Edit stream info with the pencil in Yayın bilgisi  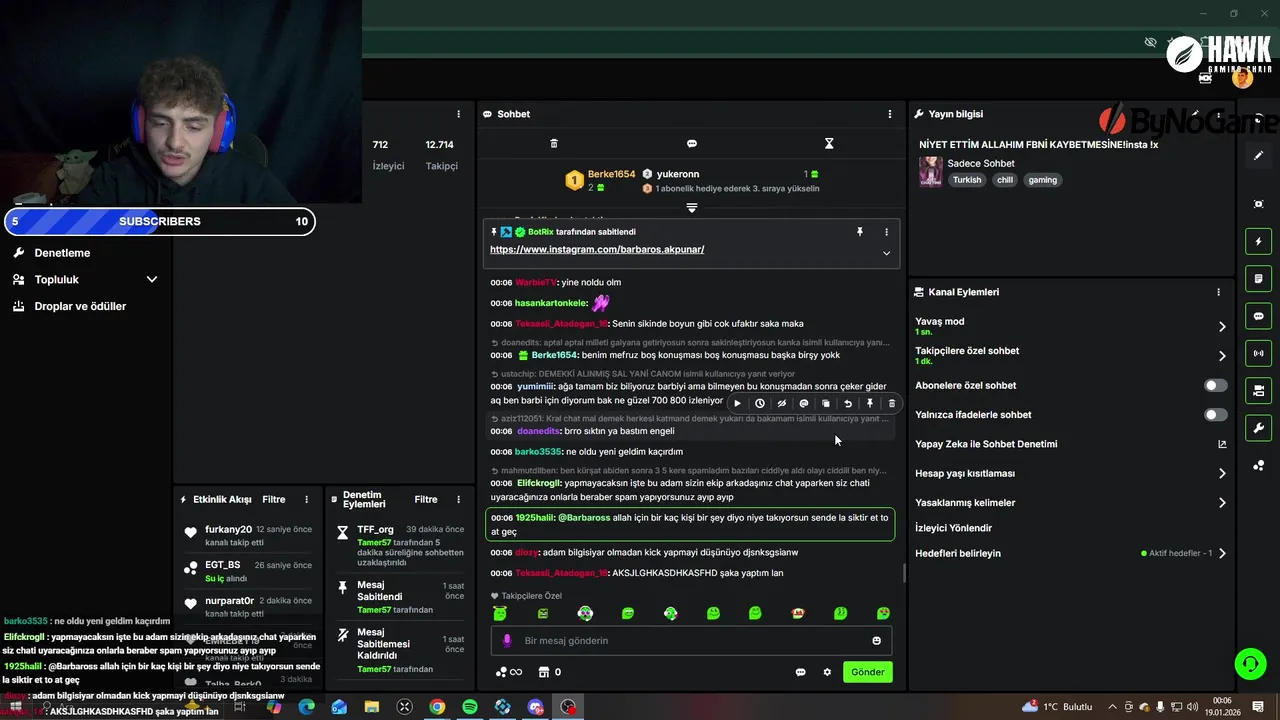[x=1195, y=114]
